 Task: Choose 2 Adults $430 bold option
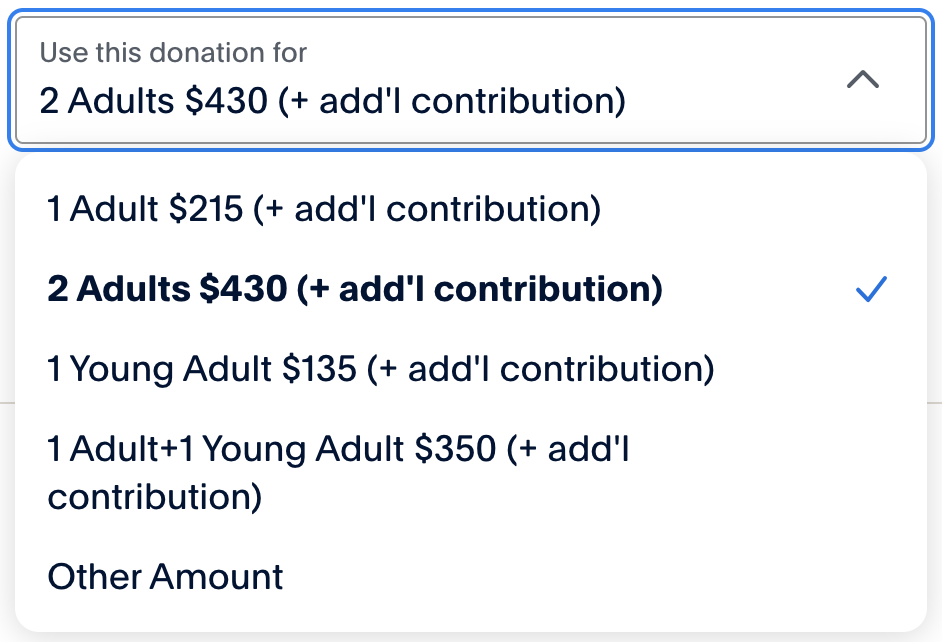pyautogui.click(x=354, y=290)
